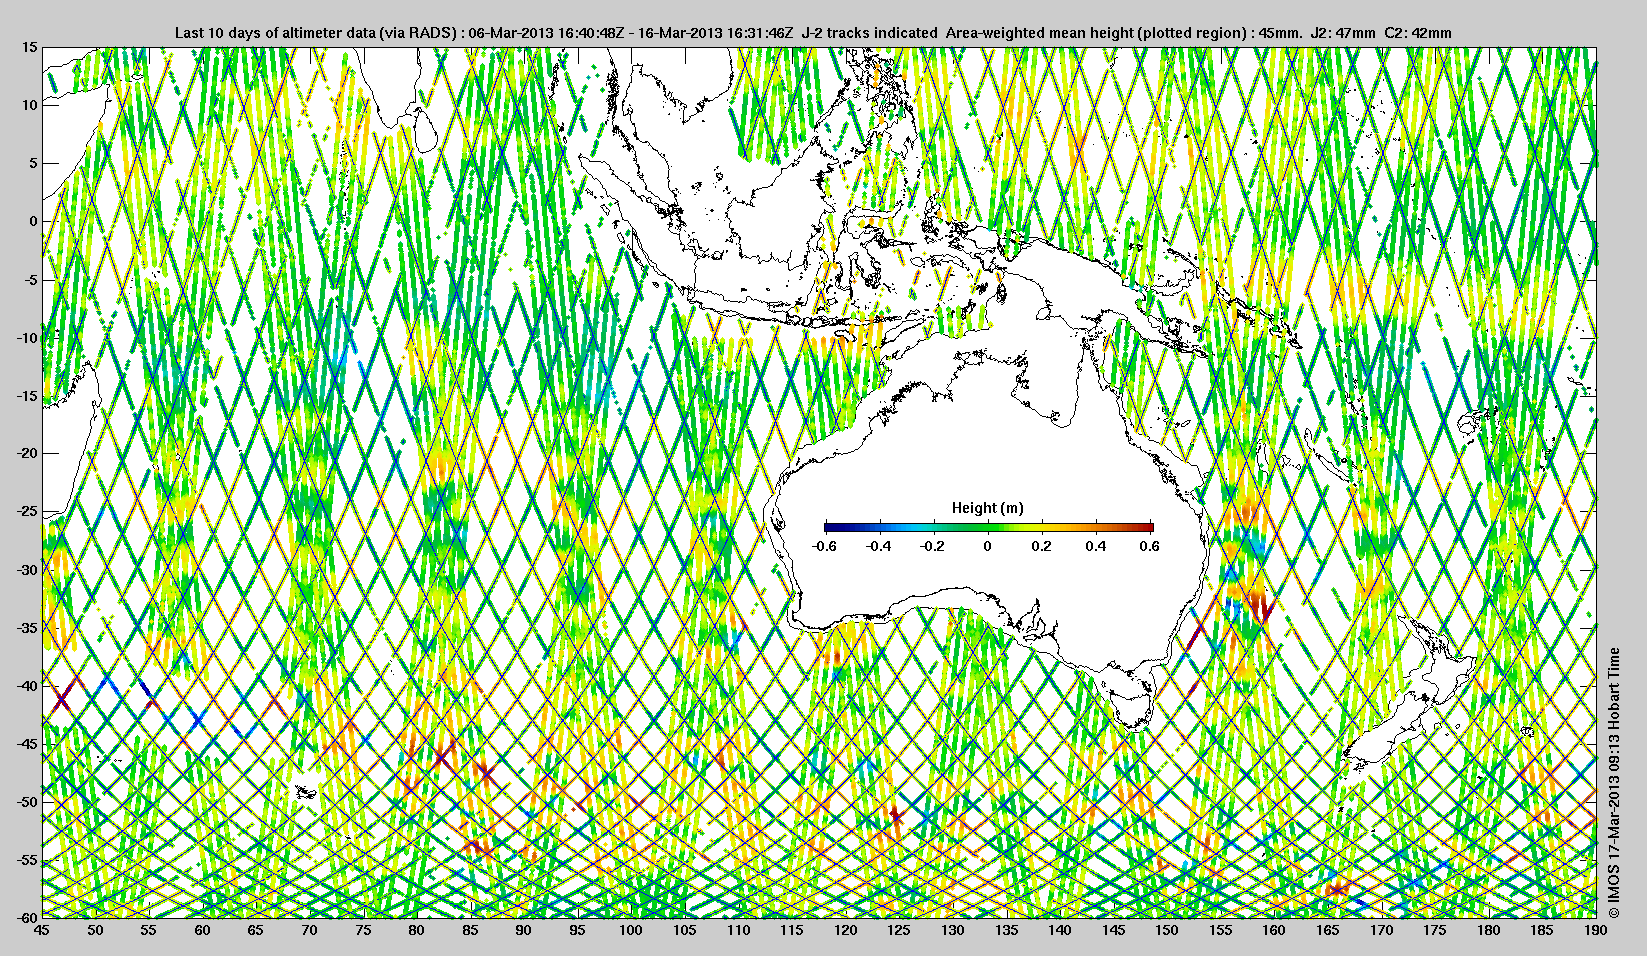The width and height of the screenshot is (1647, 956).
Task: Click longitude axis label 50
Action: pos(95,931)
